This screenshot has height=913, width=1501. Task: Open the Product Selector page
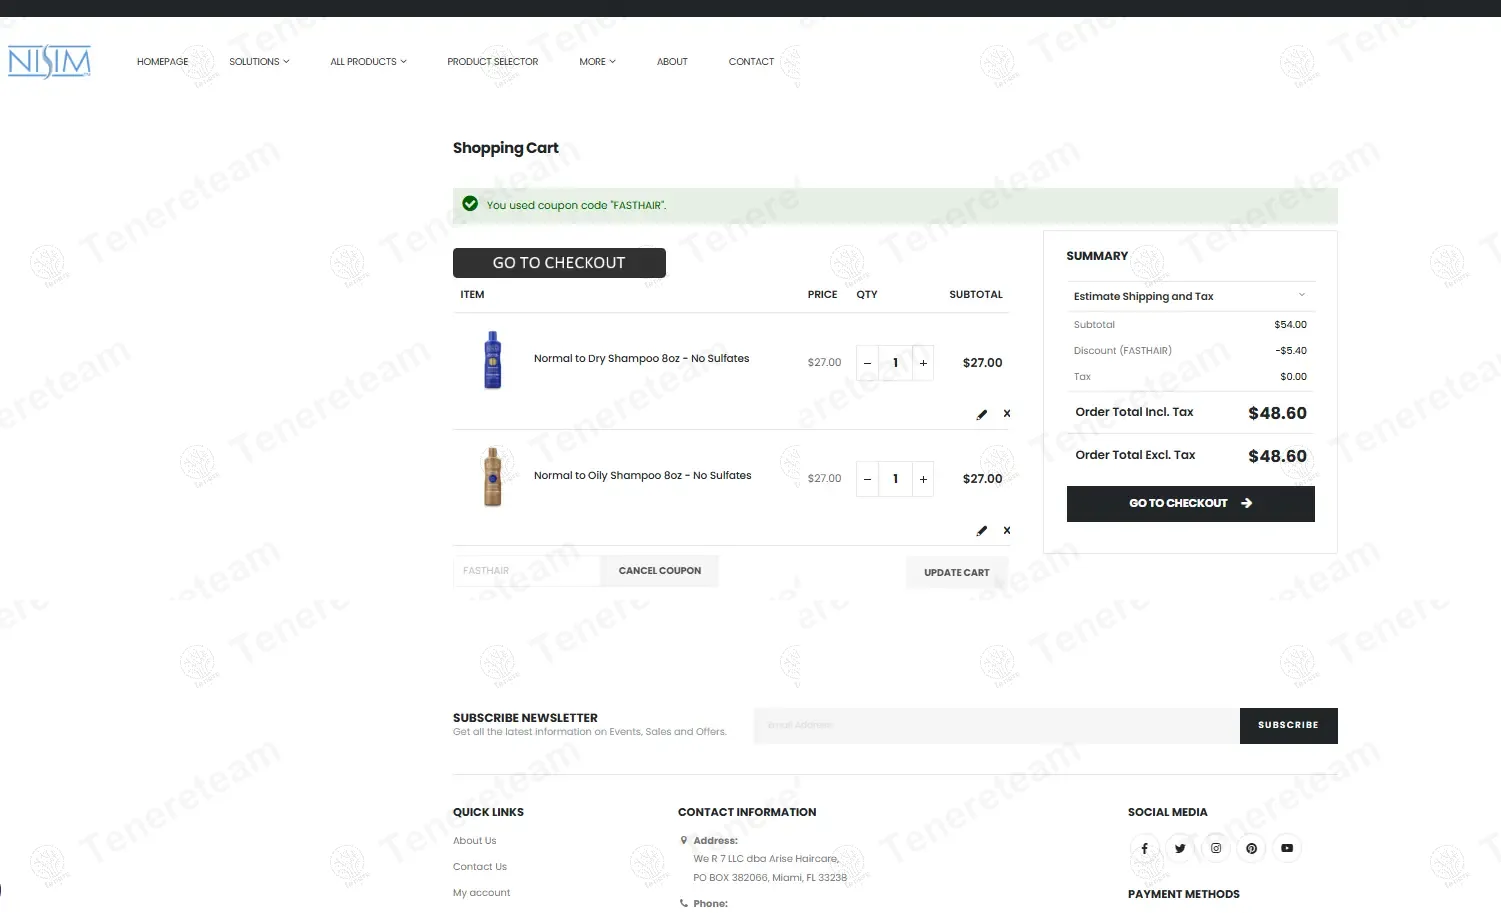click(492, 62)
